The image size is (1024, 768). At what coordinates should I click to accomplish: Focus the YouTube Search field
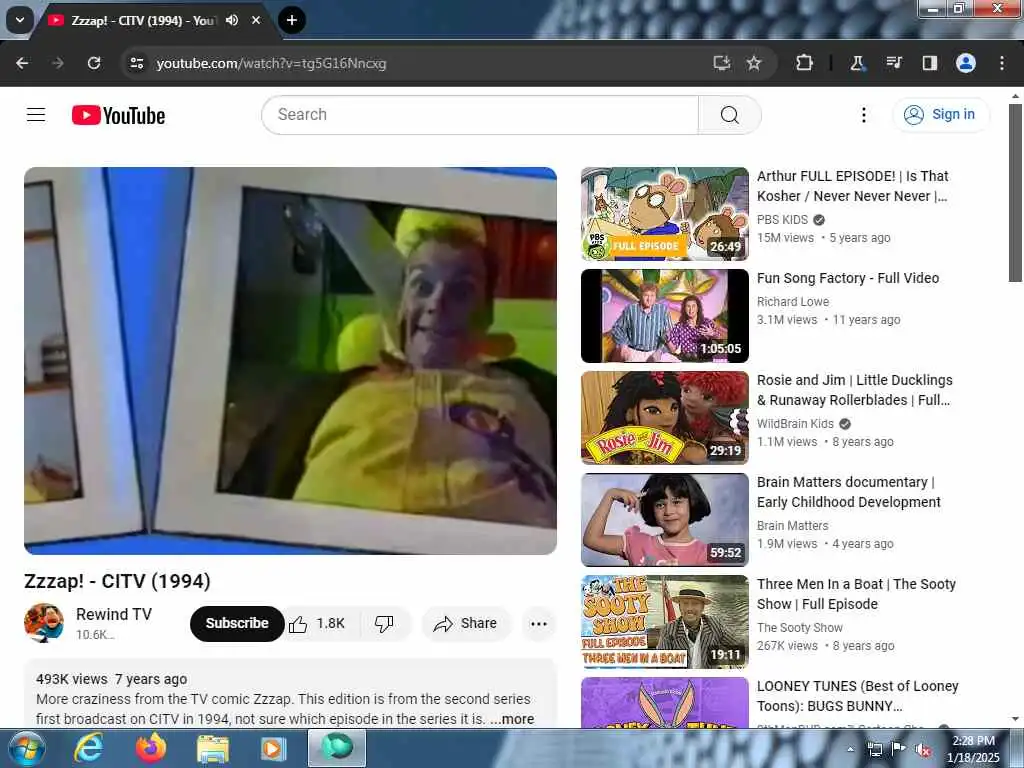[x=480, y=115]
